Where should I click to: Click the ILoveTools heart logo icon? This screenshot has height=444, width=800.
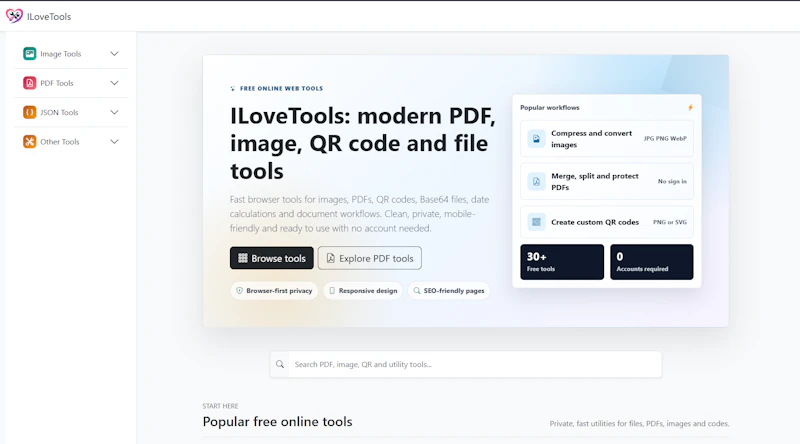pos(14,16)
